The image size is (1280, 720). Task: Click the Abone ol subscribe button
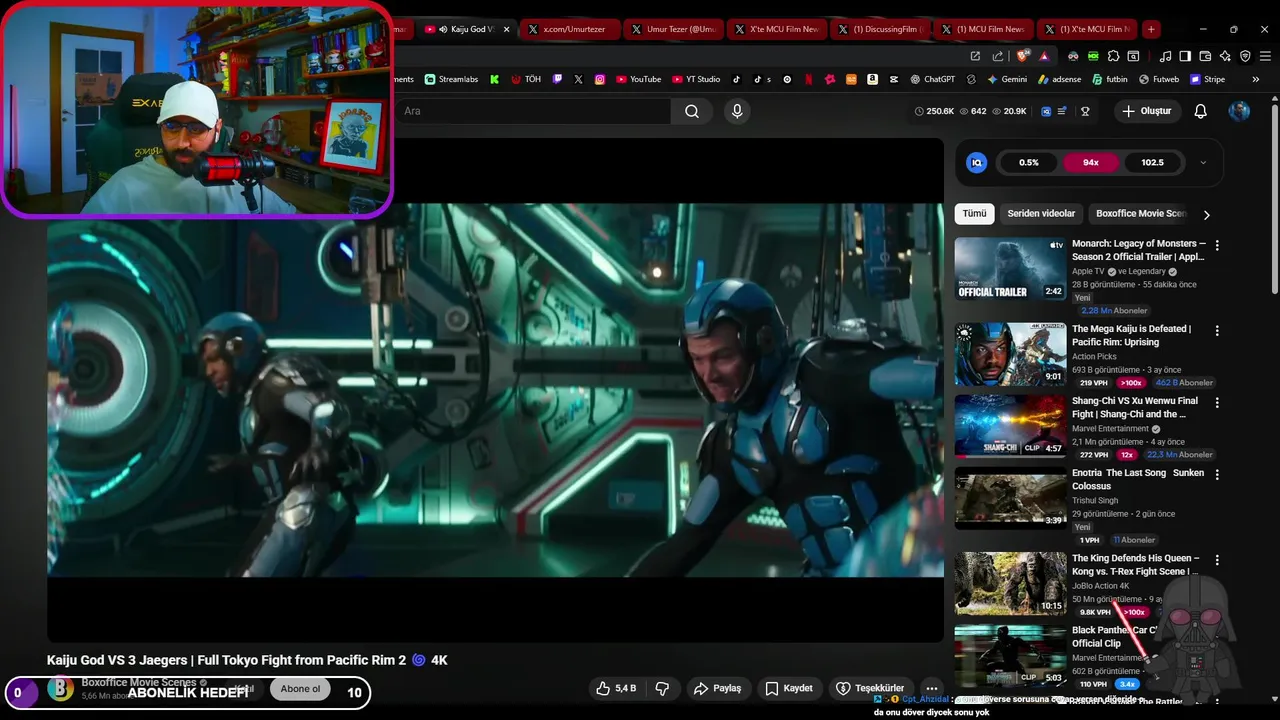(x=300, y=689)
